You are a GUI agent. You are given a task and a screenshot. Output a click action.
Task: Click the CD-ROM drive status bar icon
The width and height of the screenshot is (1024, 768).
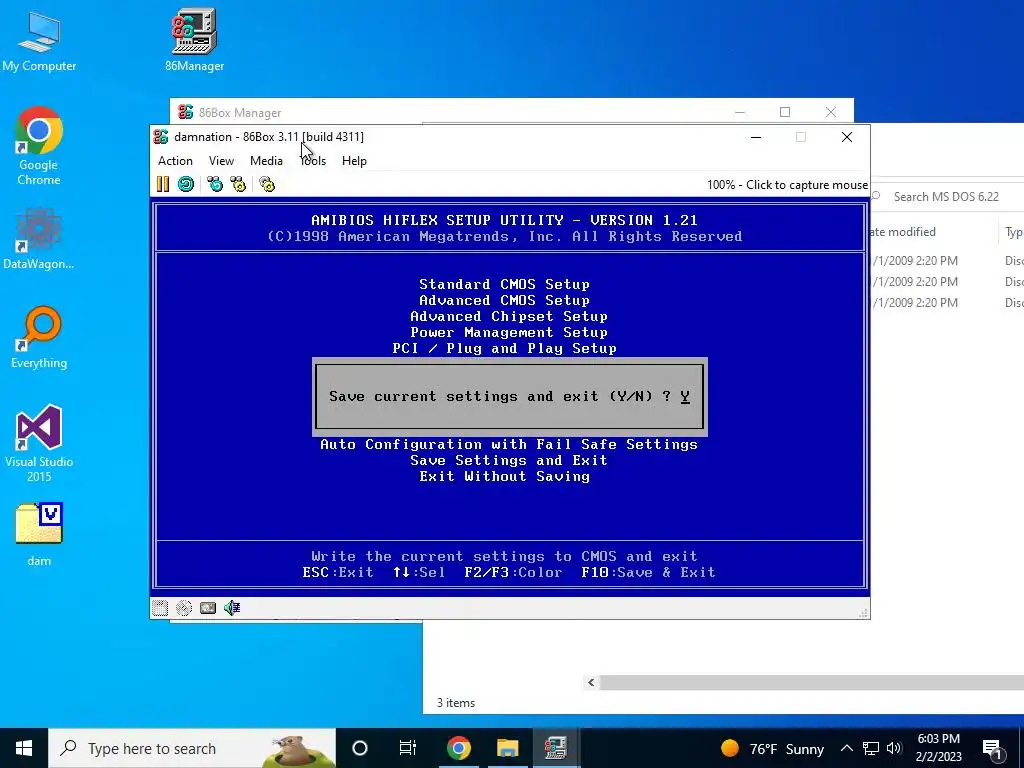pos(184,608)
